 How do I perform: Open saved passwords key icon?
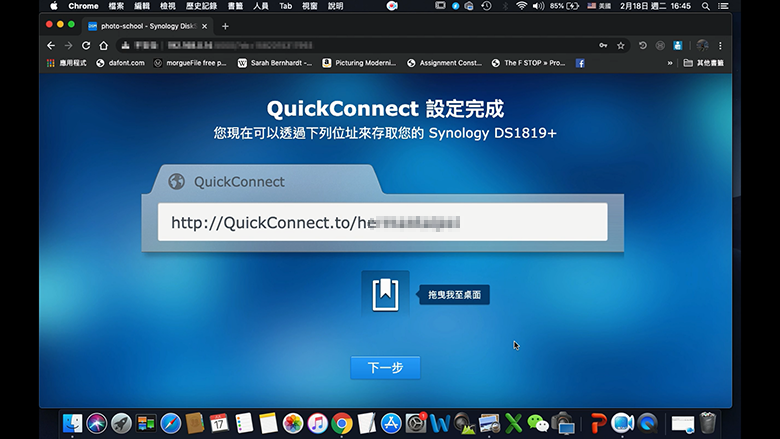tap(603, 46)
